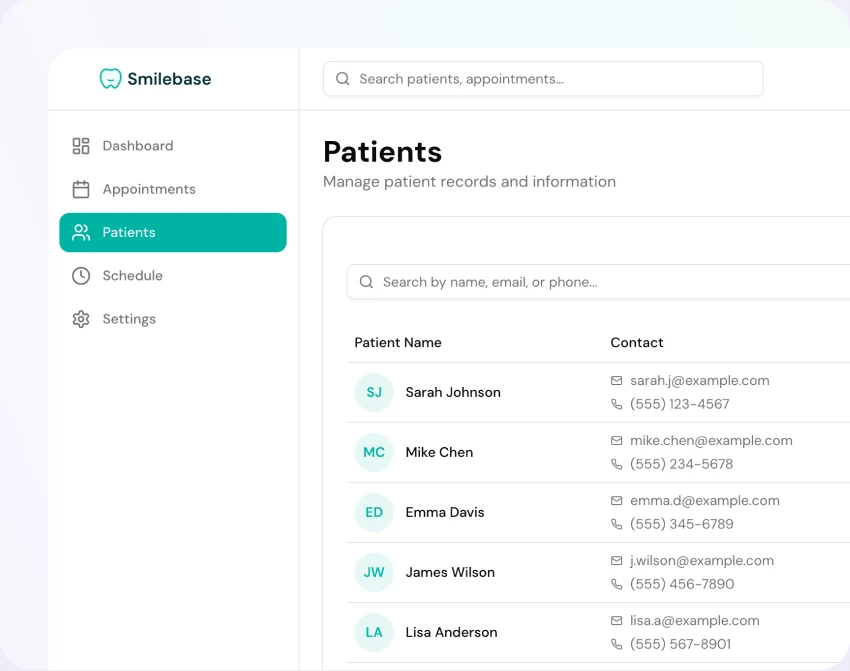Click phone number (555) 234-5678
Viewport: 850px width, 671px height.
coord(681,464)
